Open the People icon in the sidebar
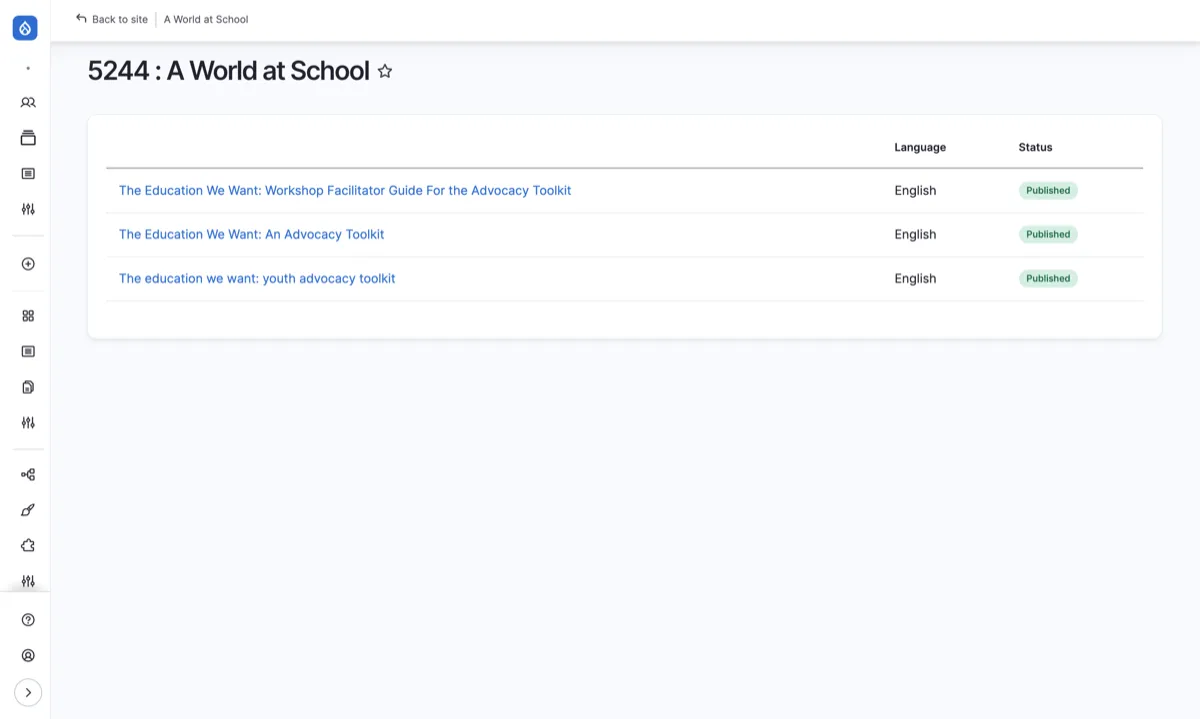 28,102
